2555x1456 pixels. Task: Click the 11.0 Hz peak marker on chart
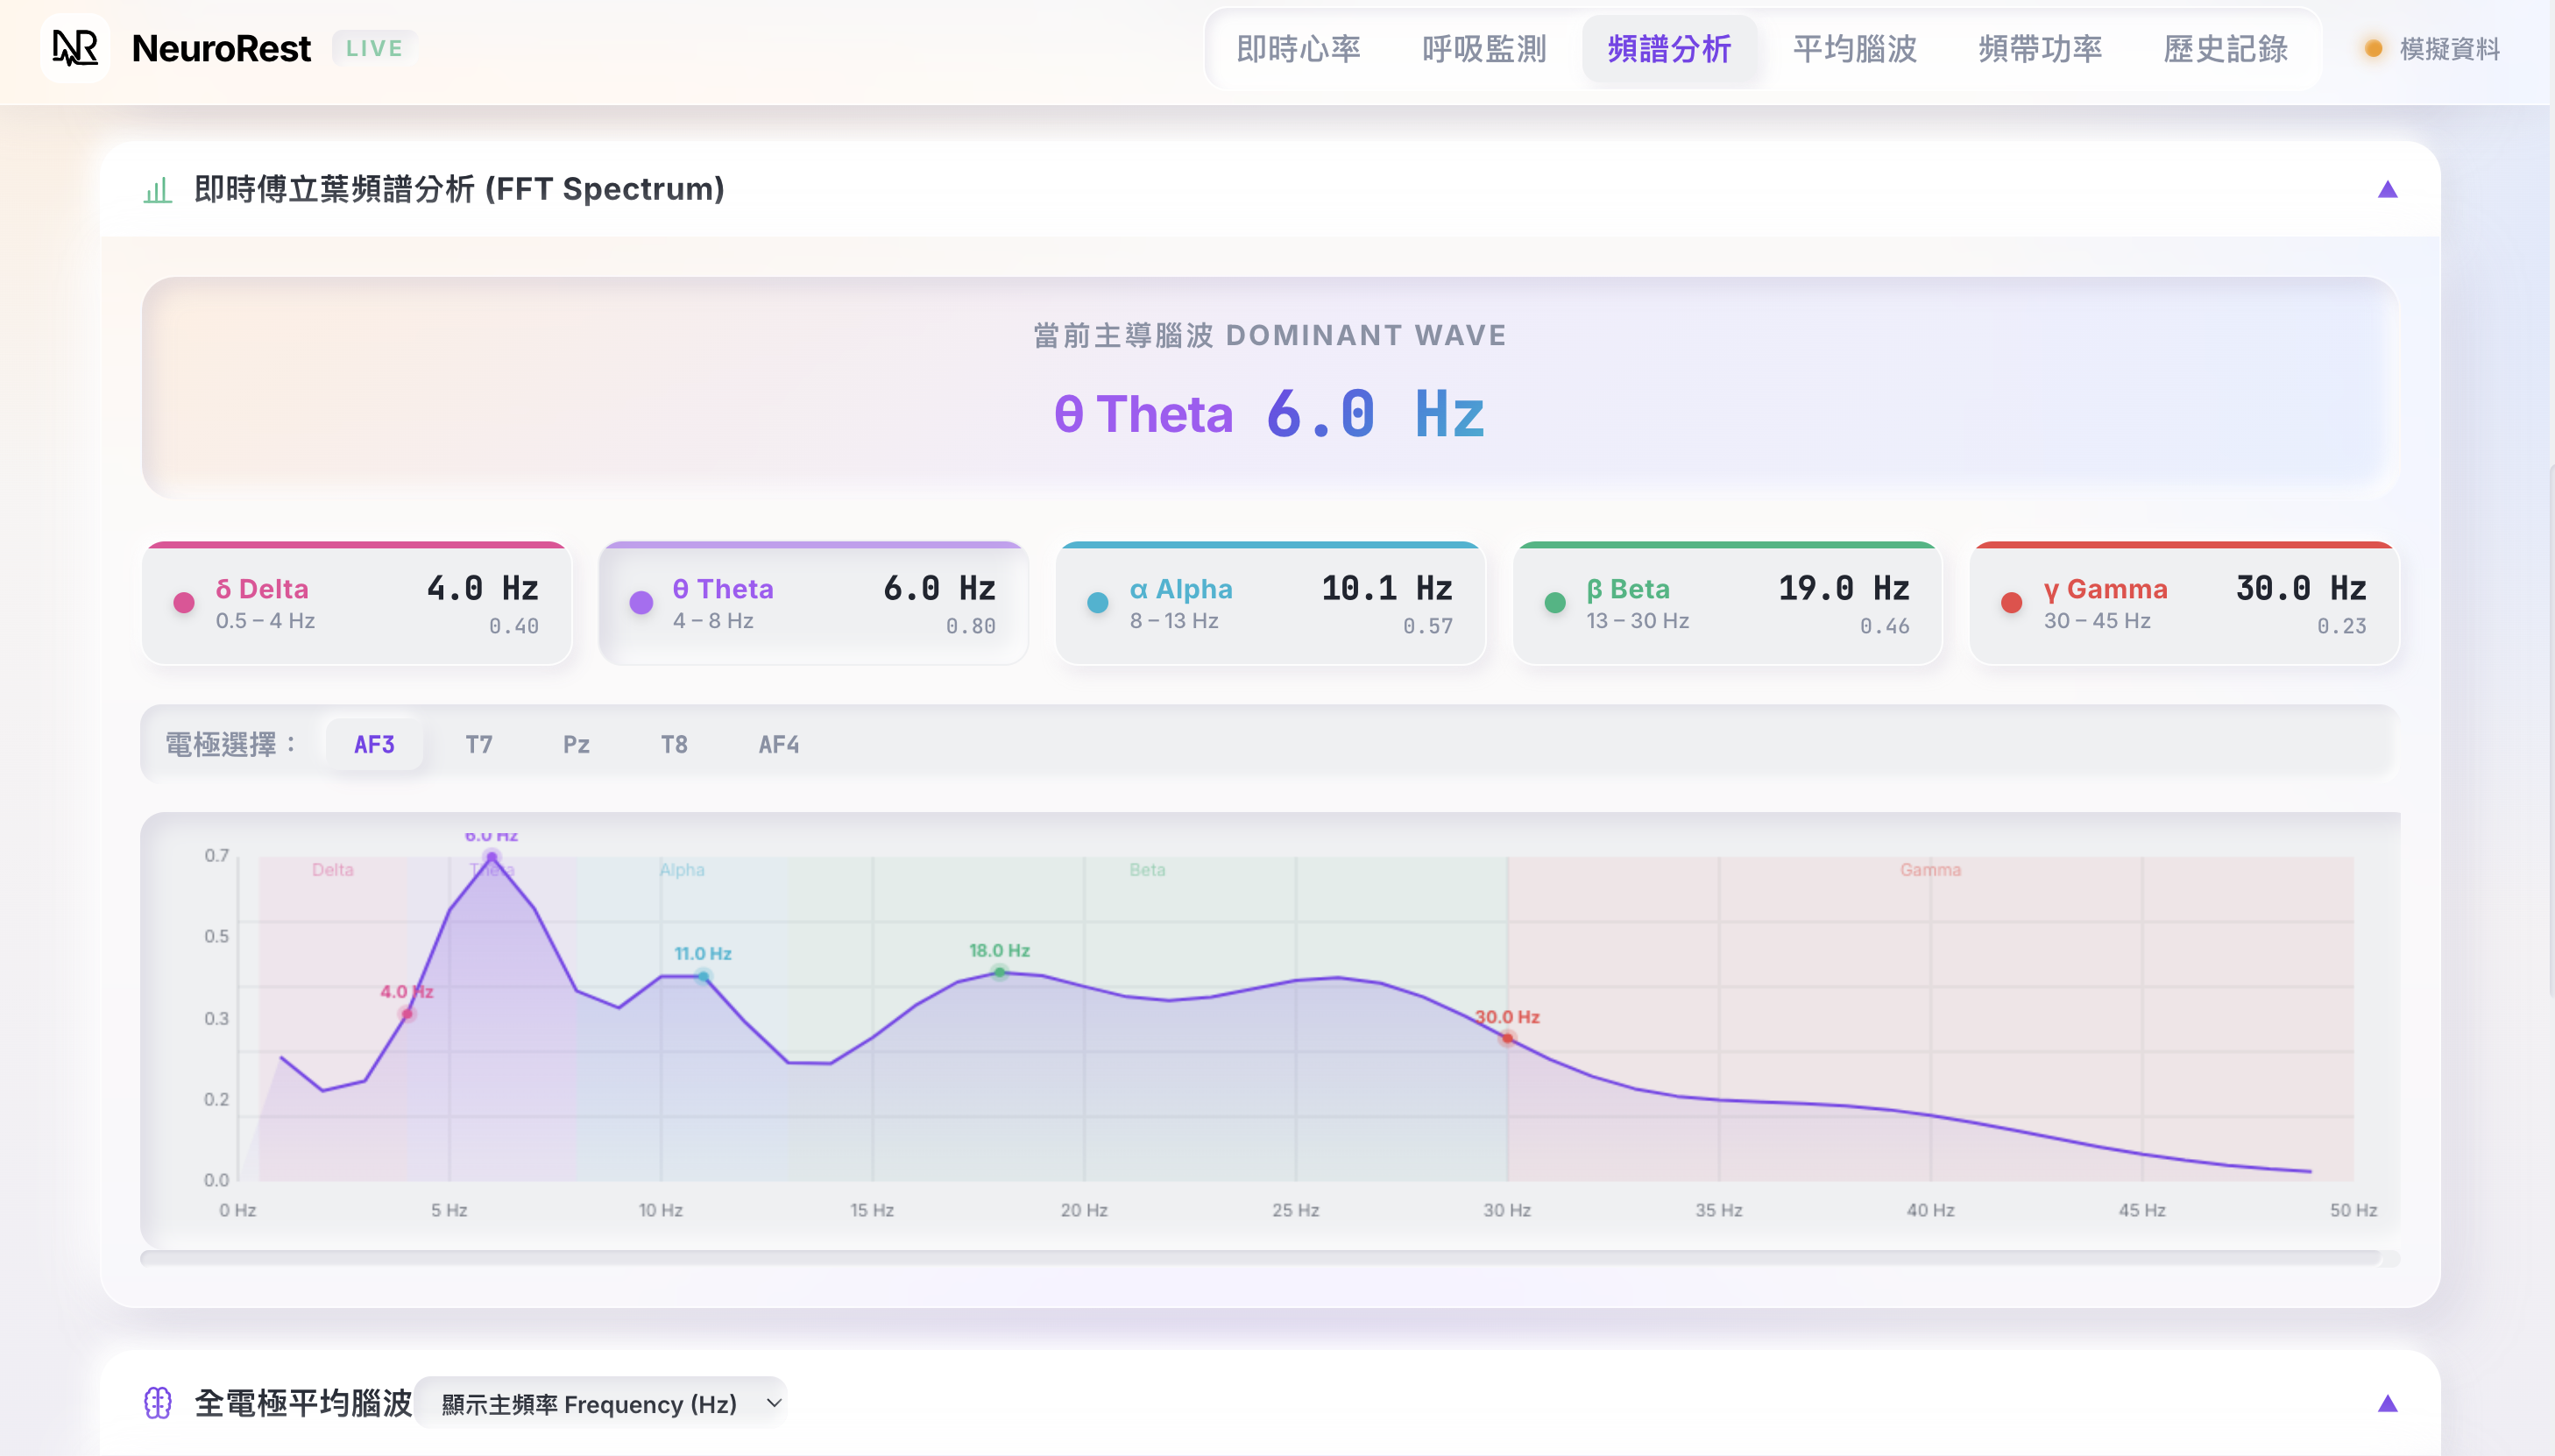(x=703, y=976)
